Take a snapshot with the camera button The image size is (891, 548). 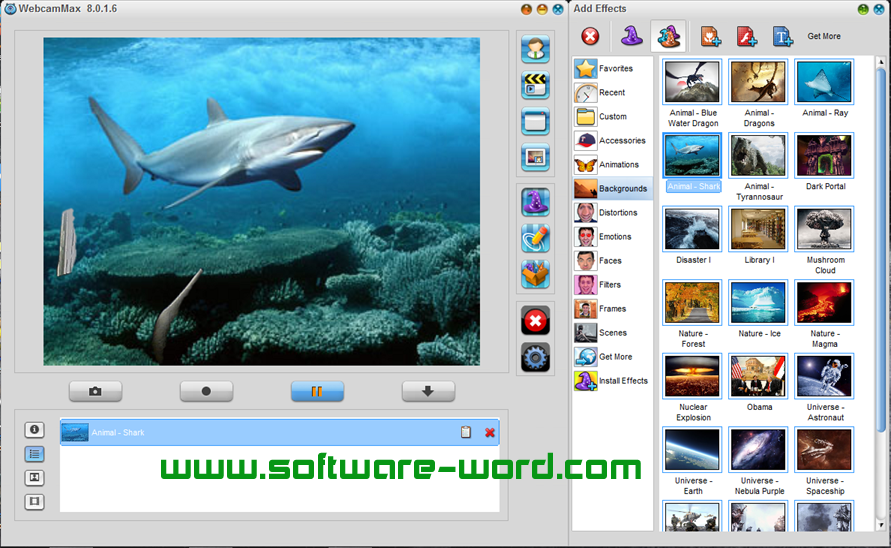[95, 391]
